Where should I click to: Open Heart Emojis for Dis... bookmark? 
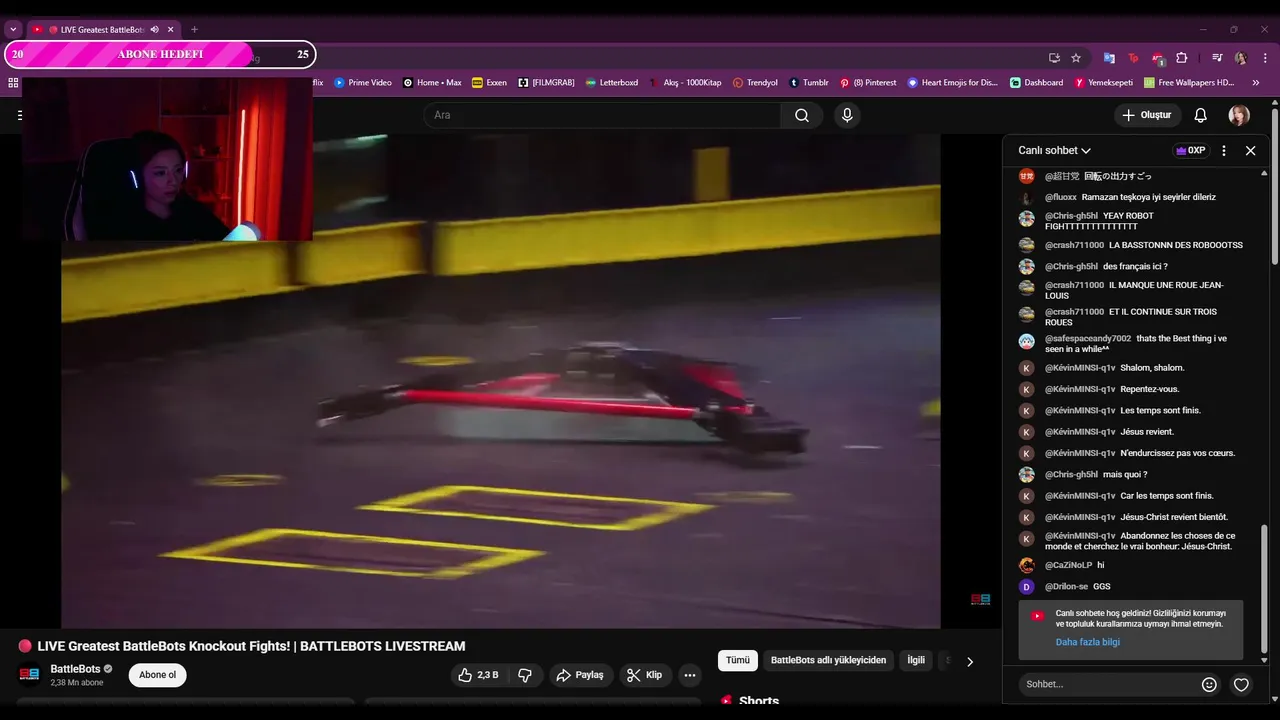[952, 83]
